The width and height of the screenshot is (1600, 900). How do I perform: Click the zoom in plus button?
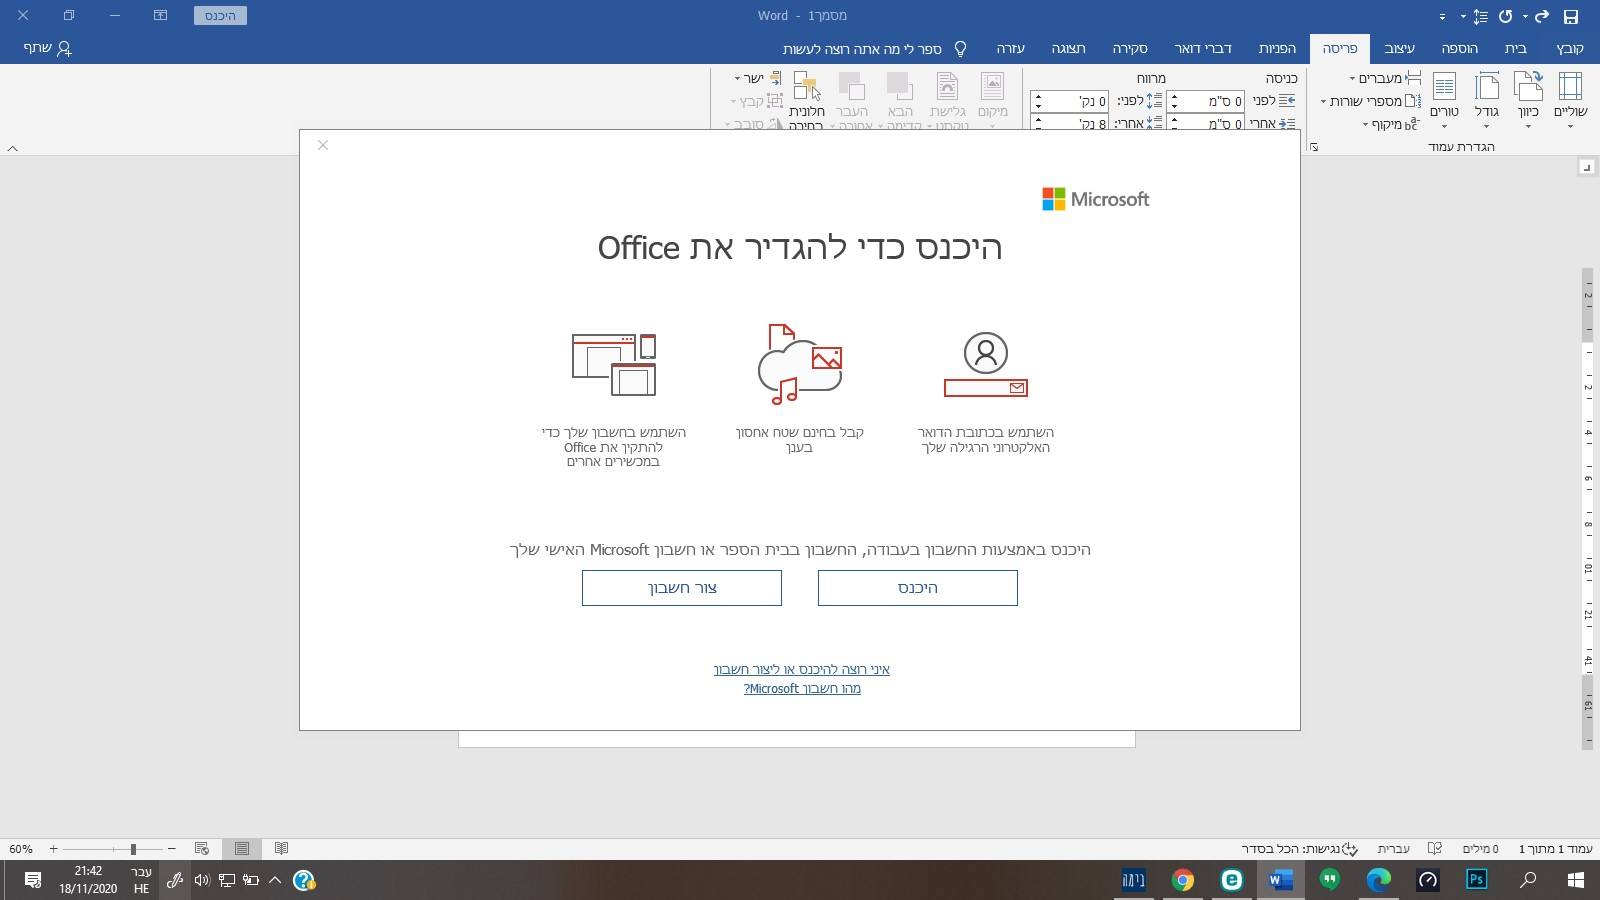coord(54,849)
